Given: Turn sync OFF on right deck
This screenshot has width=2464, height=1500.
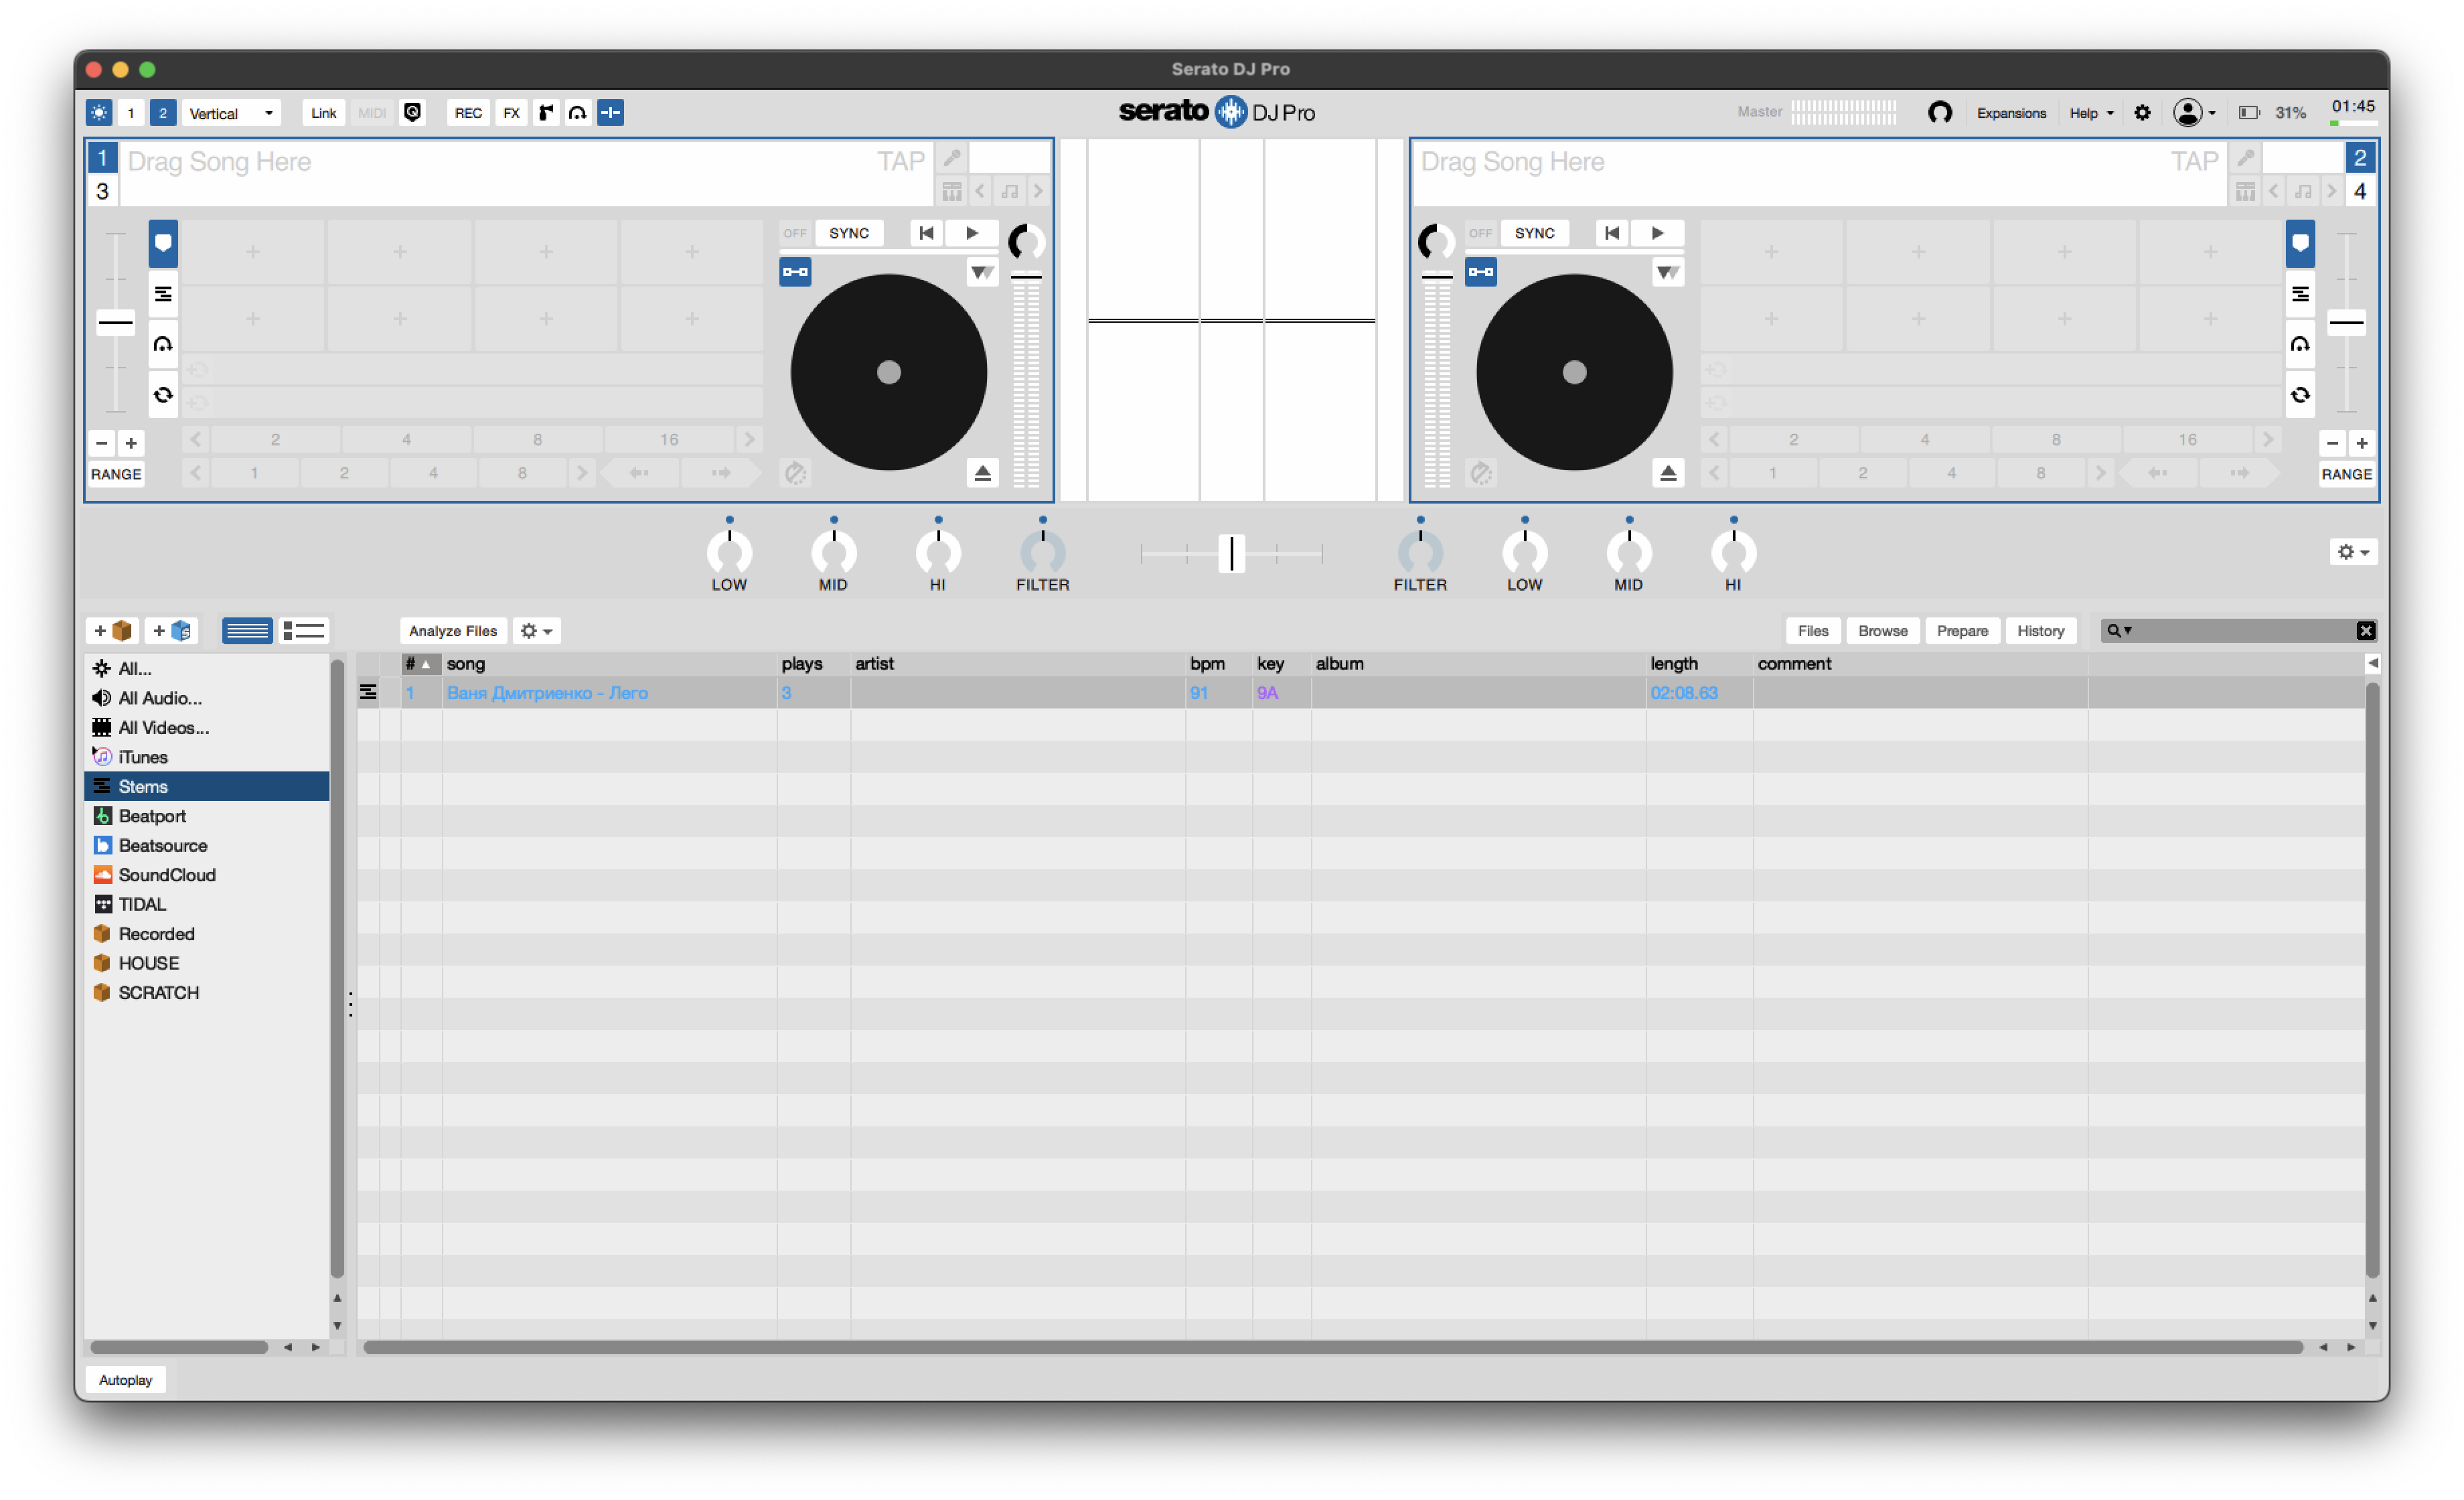Looking at the screenshot, I should coord(1480,233).
